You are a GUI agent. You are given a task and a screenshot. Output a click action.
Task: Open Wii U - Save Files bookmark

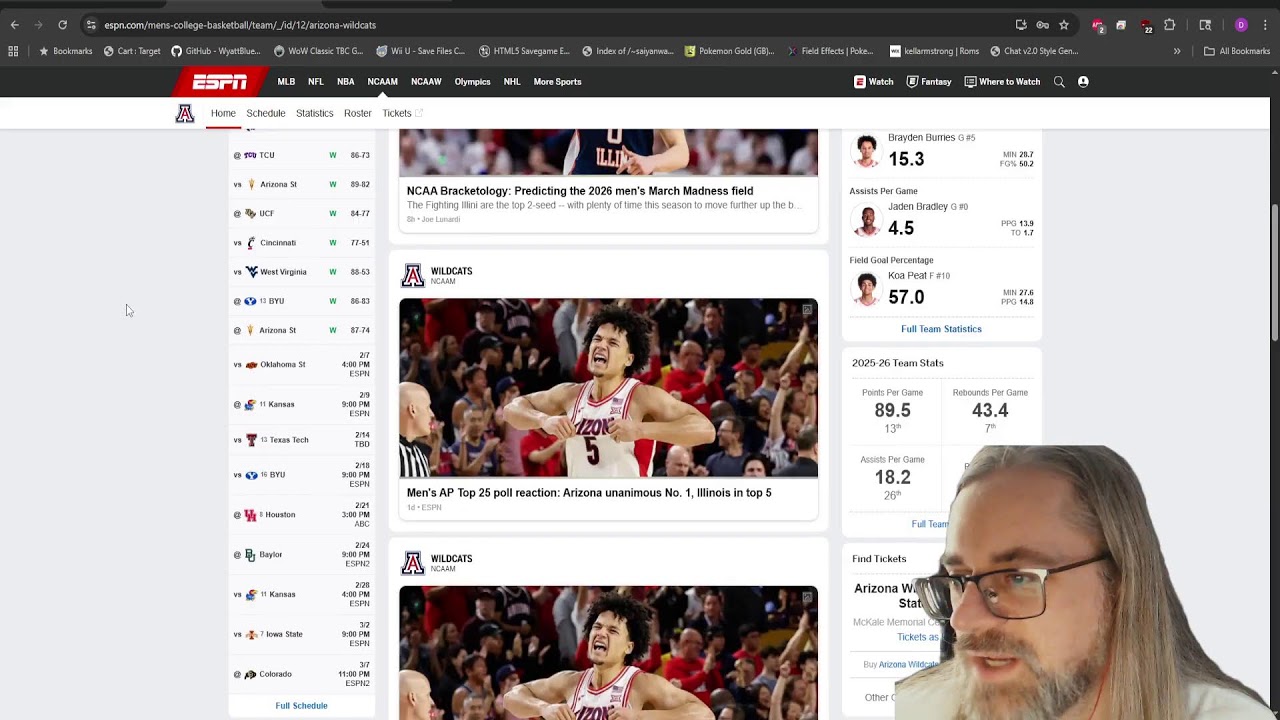pyautogui.click(x=421, y=51)
